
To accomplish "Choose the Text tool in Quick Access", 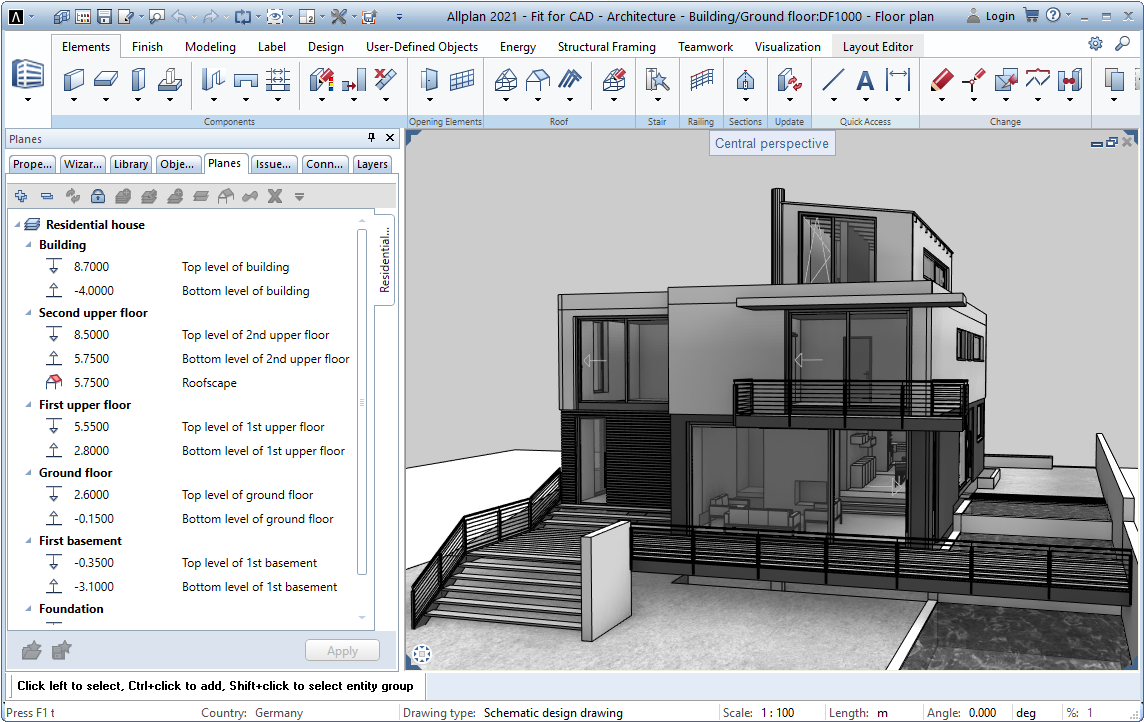I will pyautogui.click(x=865, y=78).
